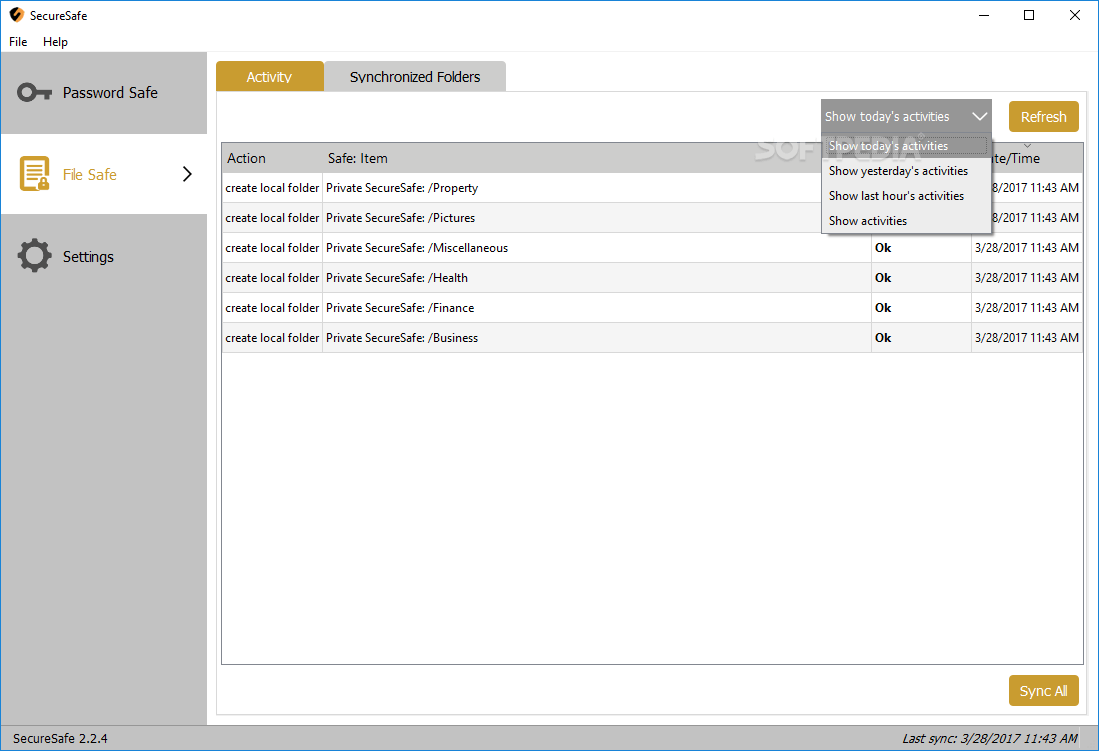Screen dimensions: 1099x751
Task: Select the /Miscellaneous folder row item
Action: [x=417, y=248]
